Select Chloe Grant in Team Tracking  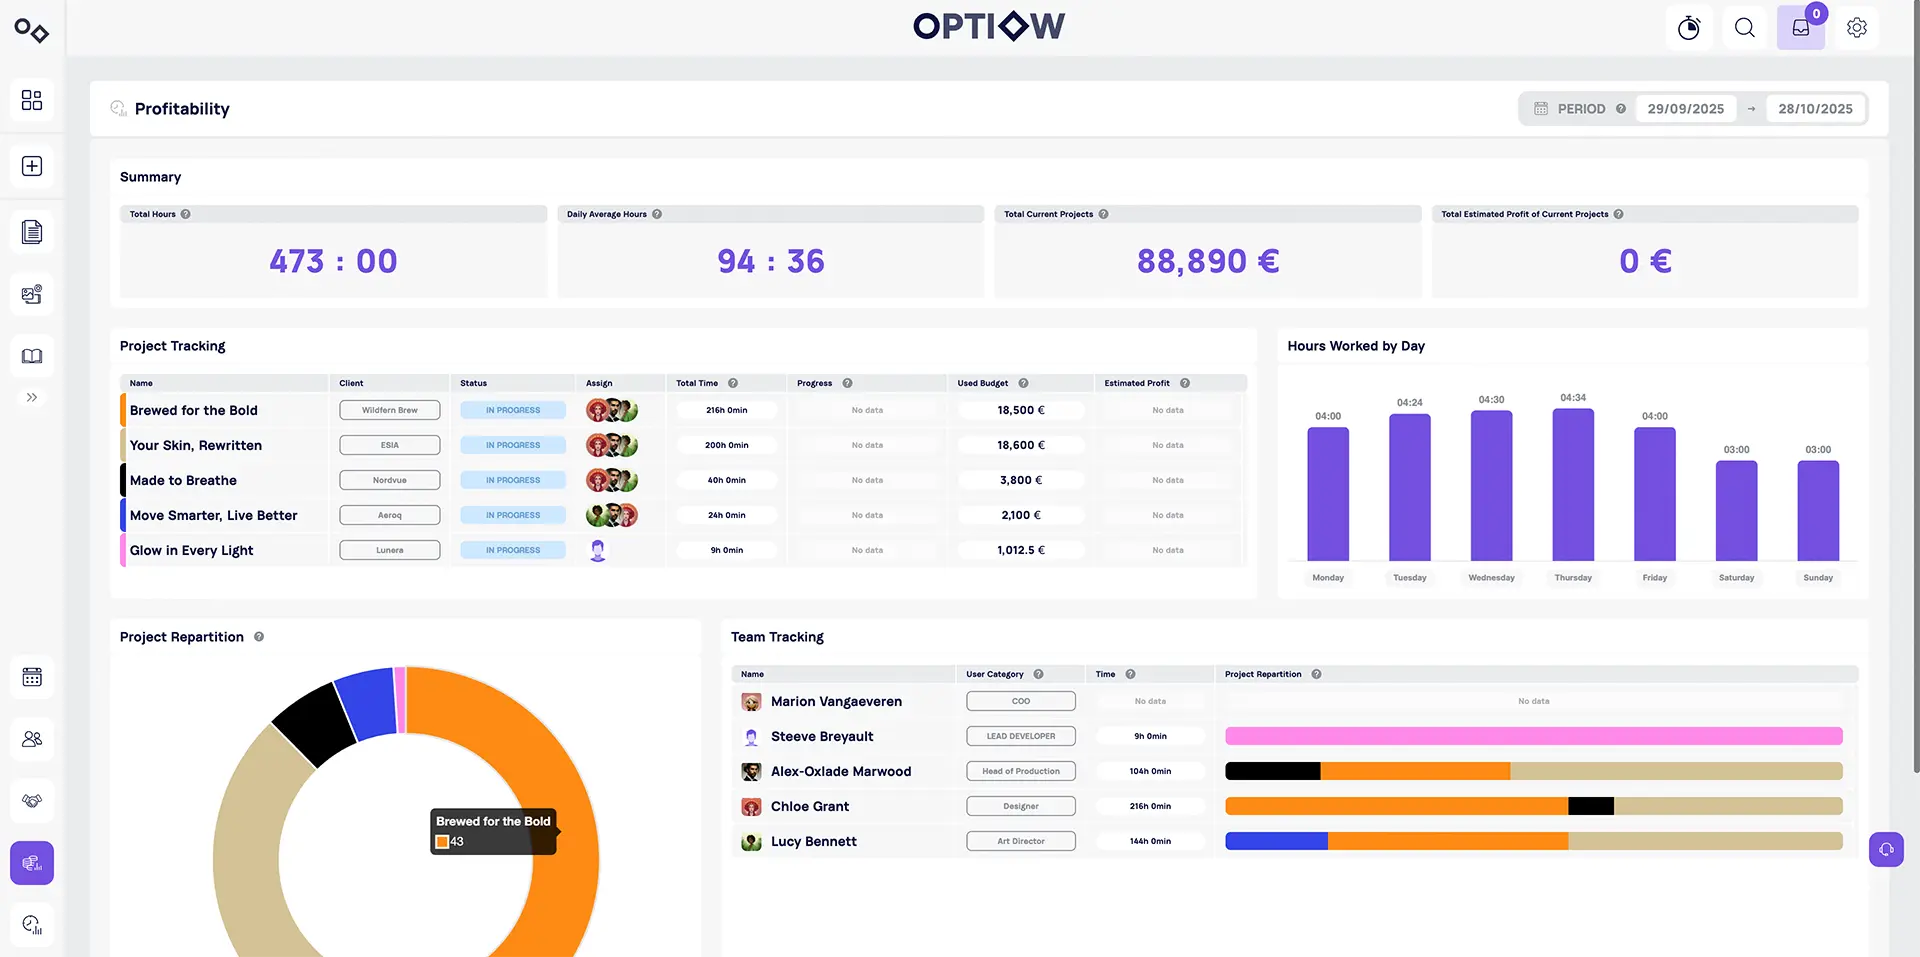(809, 806)
